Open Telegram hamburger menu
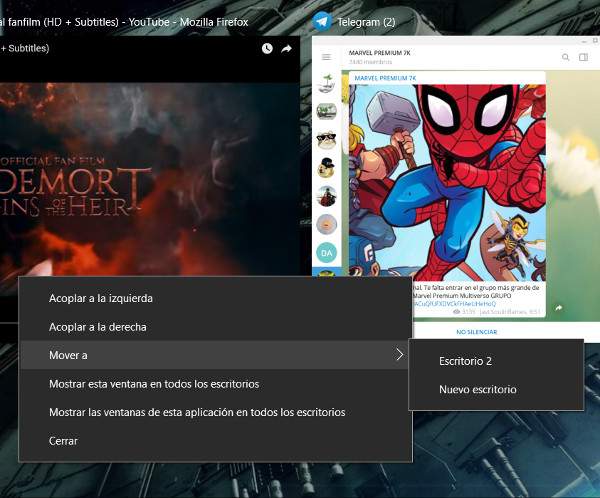The image size is (600, 498). 326,57
